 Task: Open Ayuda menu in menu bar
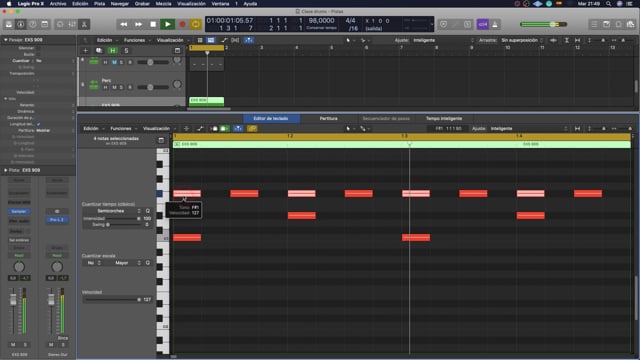tap(250, 4)
